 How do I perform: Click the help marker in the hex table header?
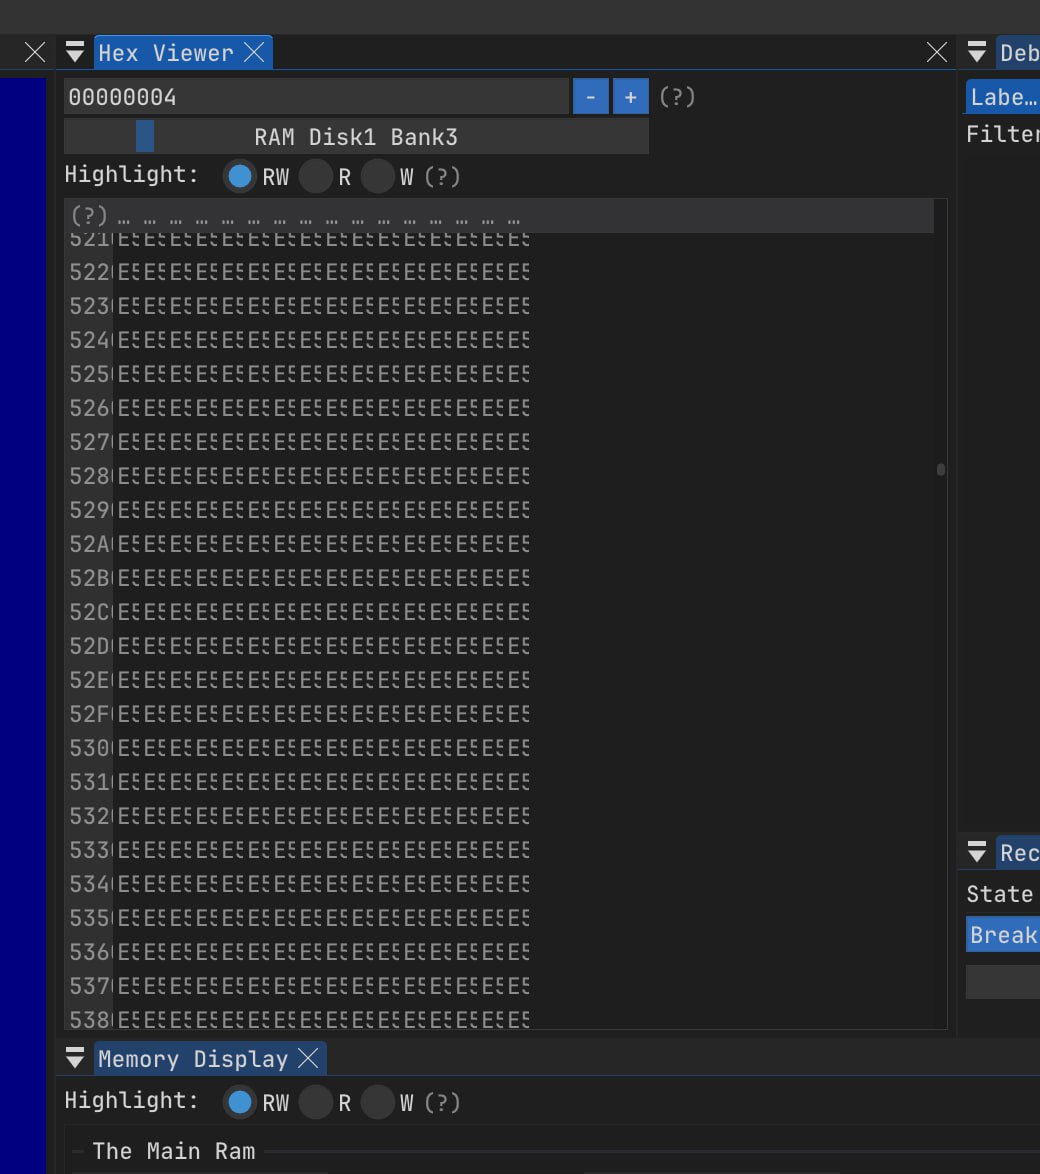(89, 216)
